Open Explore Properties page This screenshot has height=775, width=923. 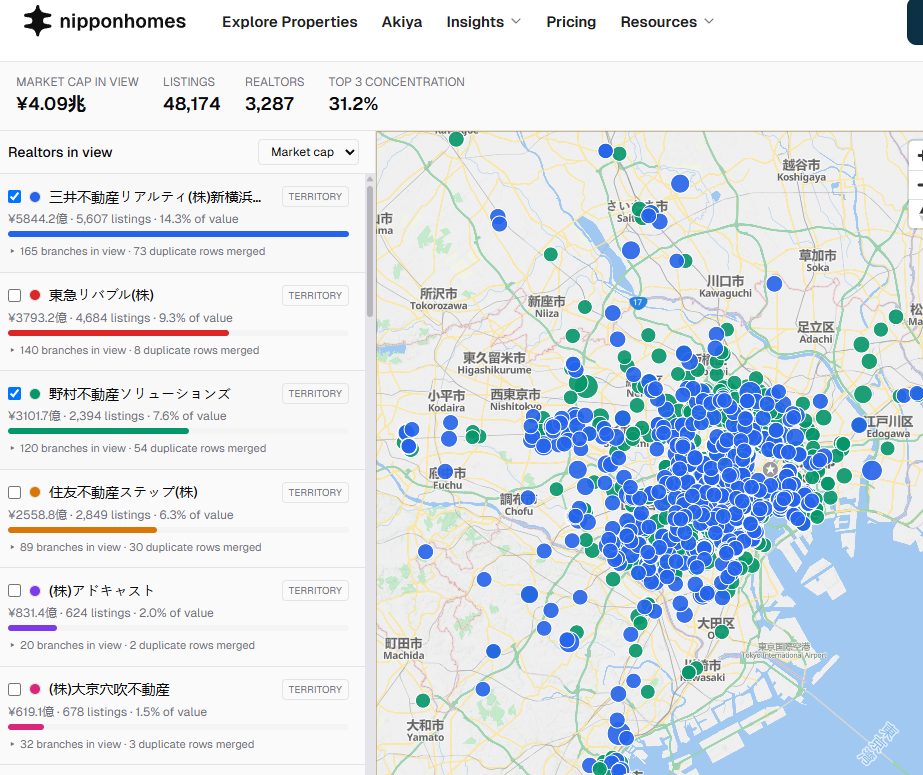290,22
